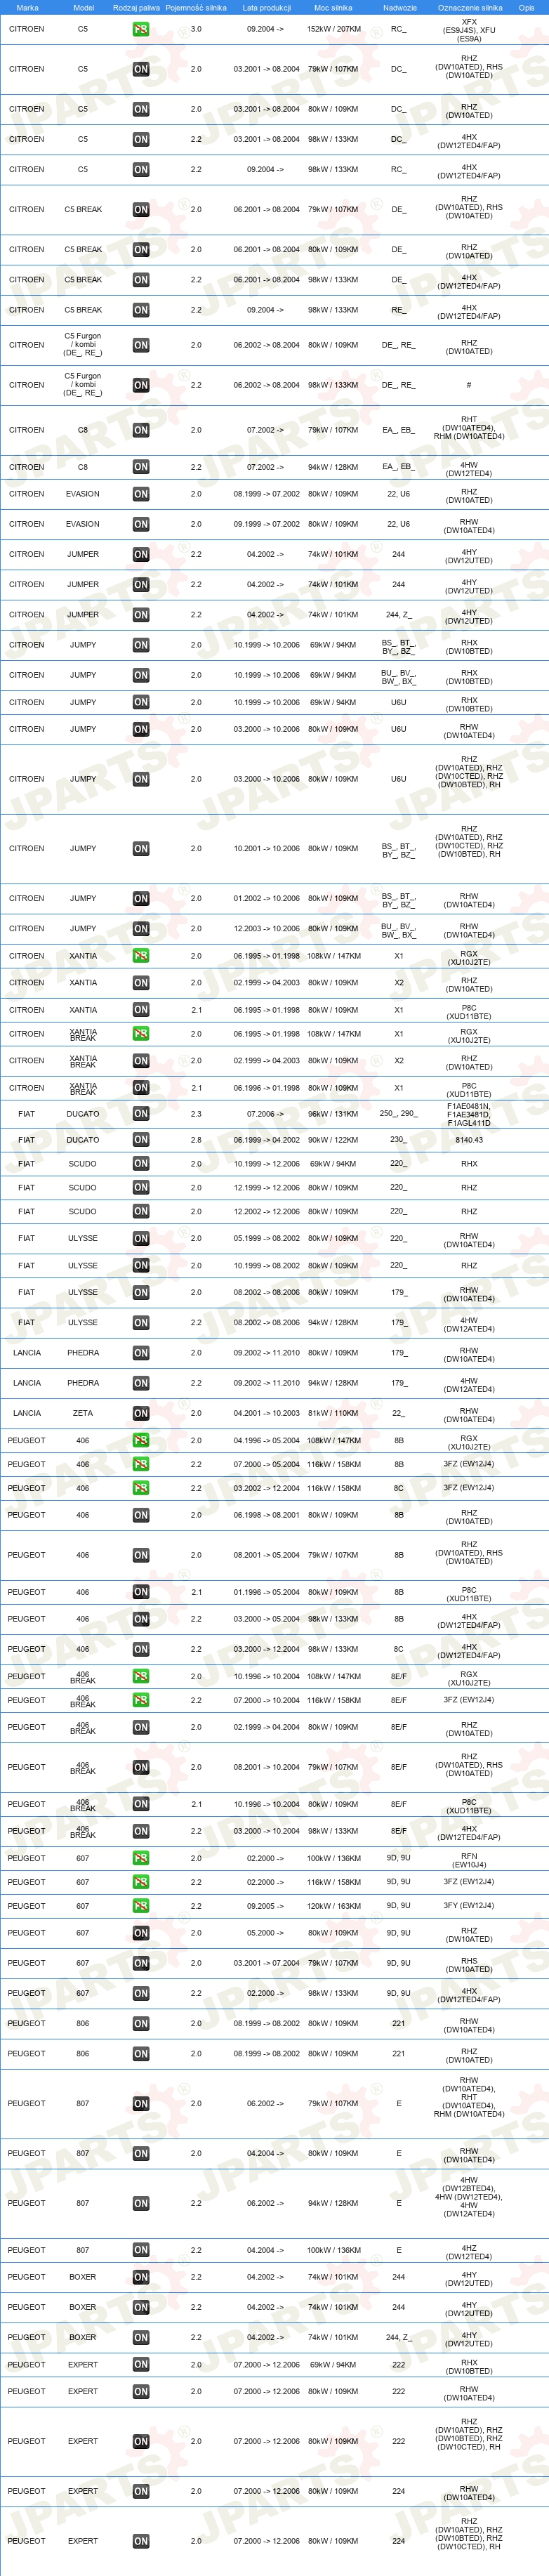Click ON icon in Lancia Zeta row
The image size is (549, 2576).
point(141,1413)
